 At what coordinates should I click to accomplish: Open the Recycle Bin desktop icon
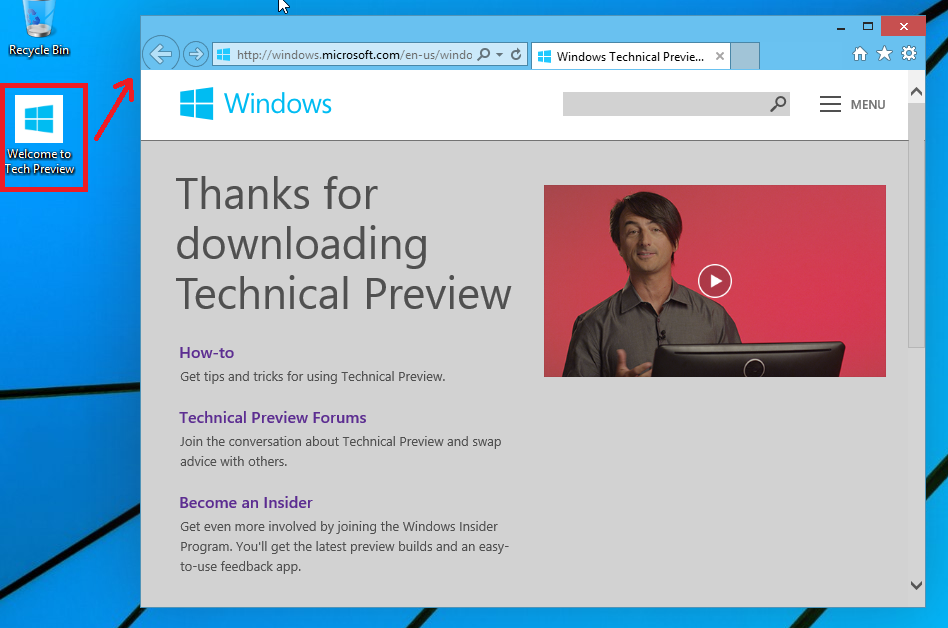(x=39, y=28)
